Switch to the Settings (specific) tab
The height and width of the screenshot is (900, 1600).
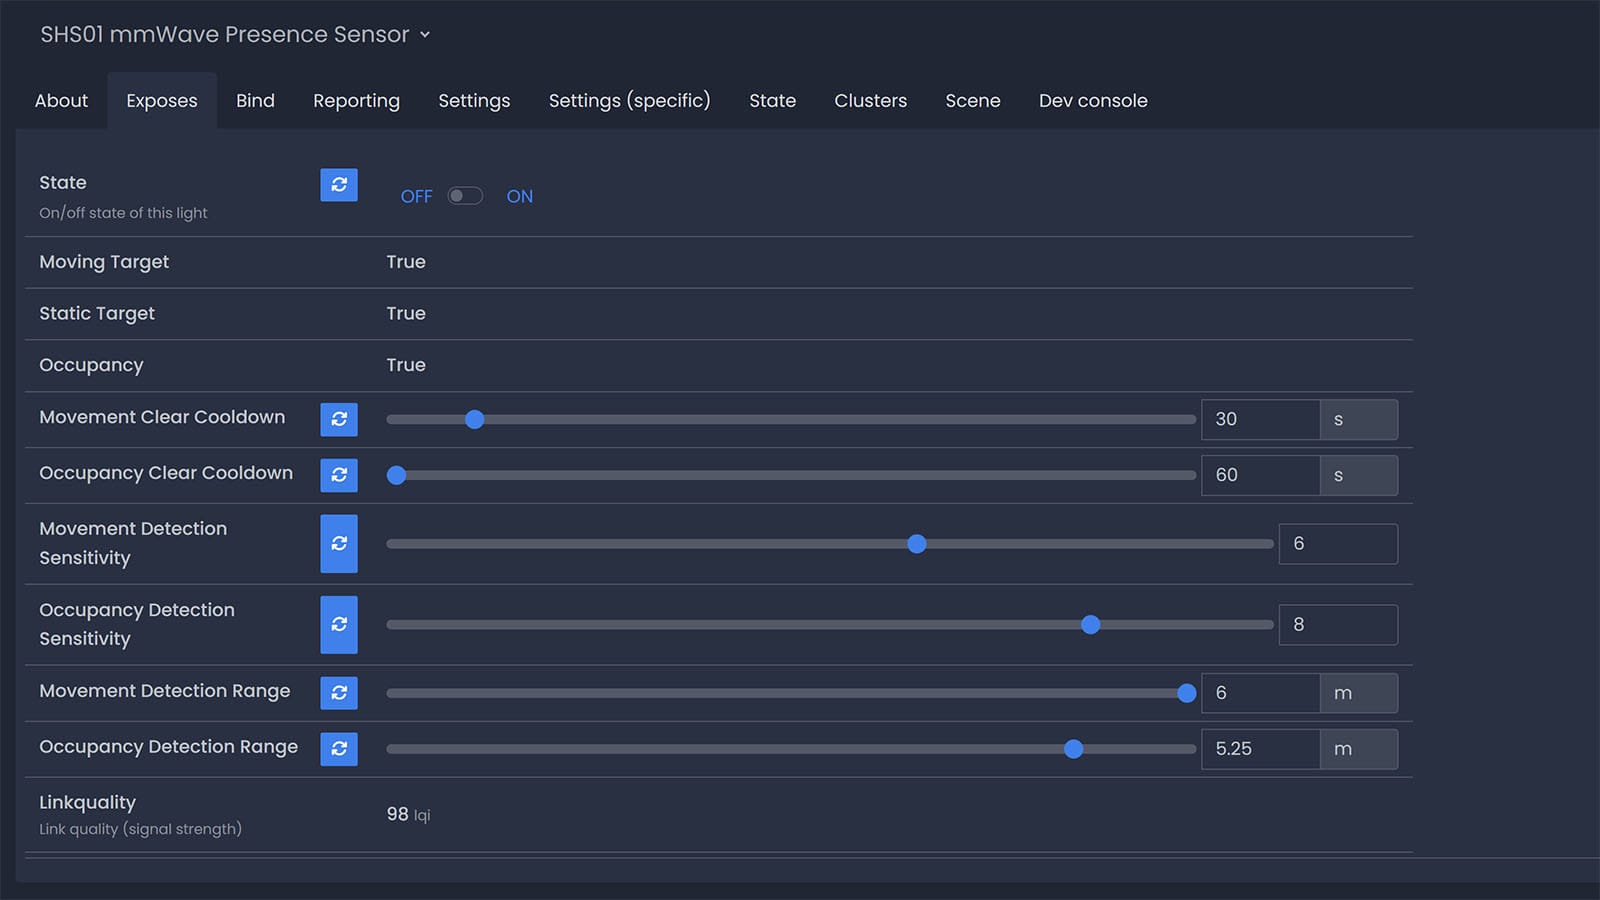tap(629, 101)
